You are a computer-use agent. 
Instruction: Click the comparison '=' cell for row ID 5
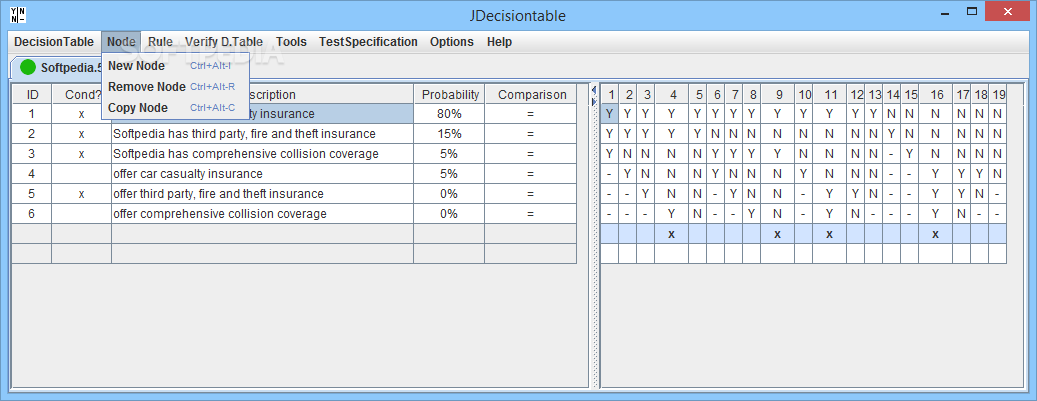coord(531,193)
